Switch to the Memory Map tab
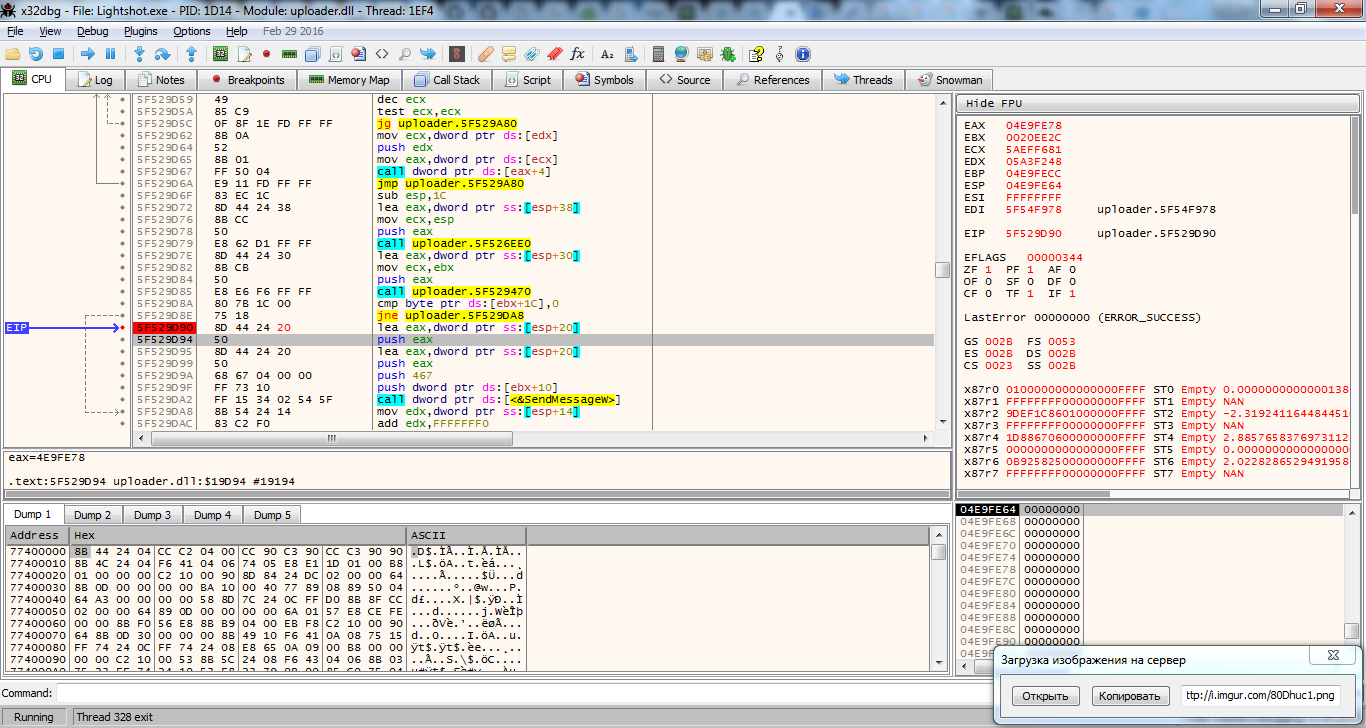Image resolution: width=1366 pixels, height=728 pixels. coord(349,80)
